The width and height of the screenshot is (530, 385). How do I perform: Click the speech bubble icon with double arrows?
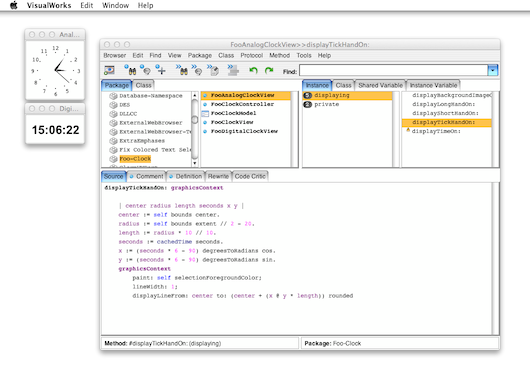tap(197, 70)
